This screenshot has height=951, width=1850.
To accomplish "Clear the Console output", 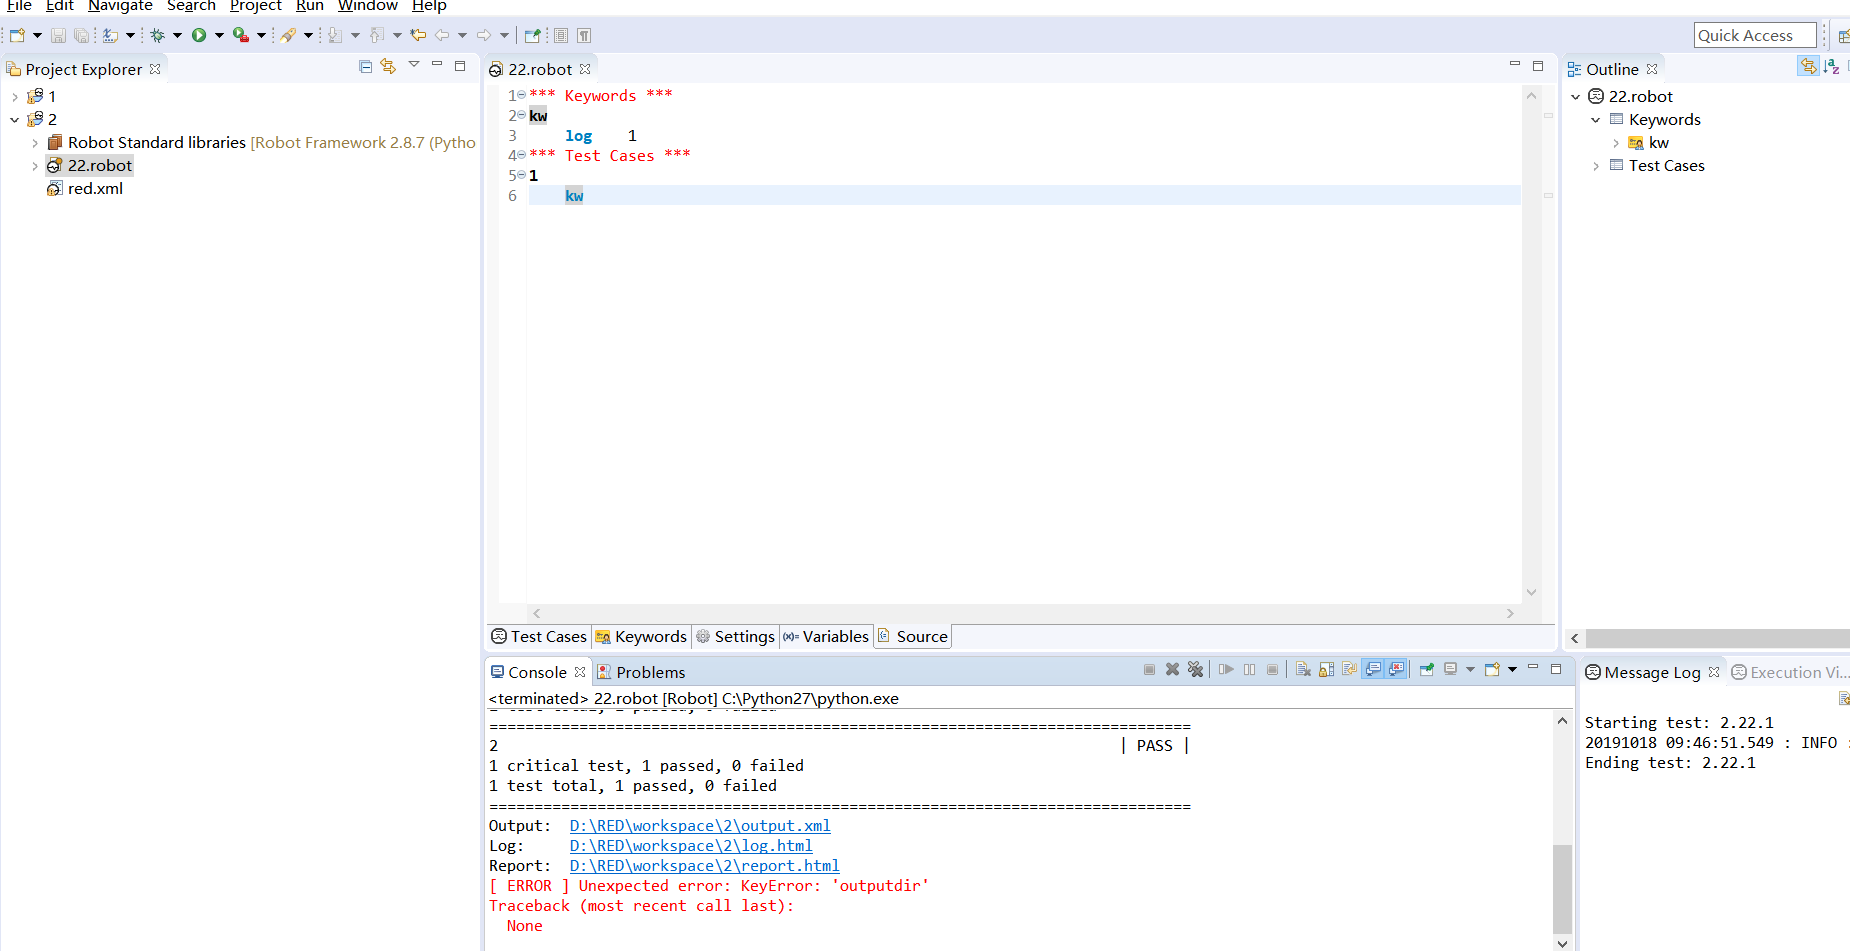I will (1303, 669).
